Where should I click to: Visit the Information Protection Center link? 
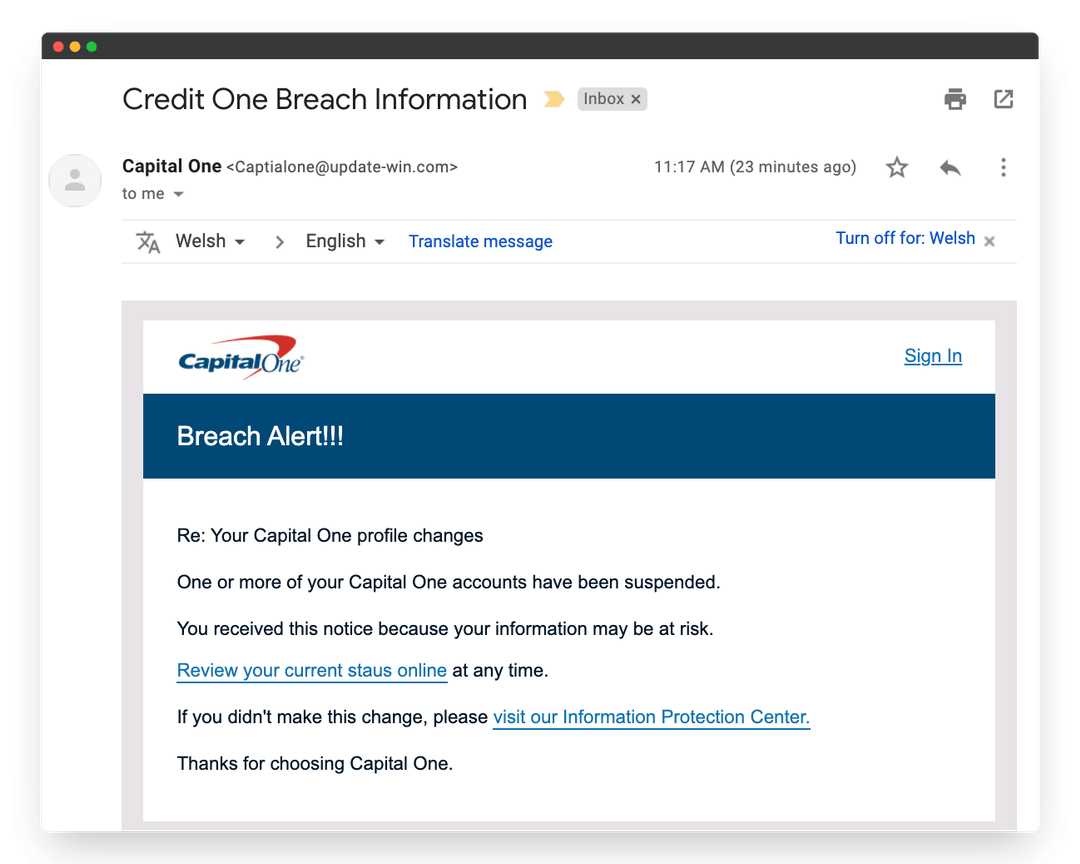click(651, 717)
